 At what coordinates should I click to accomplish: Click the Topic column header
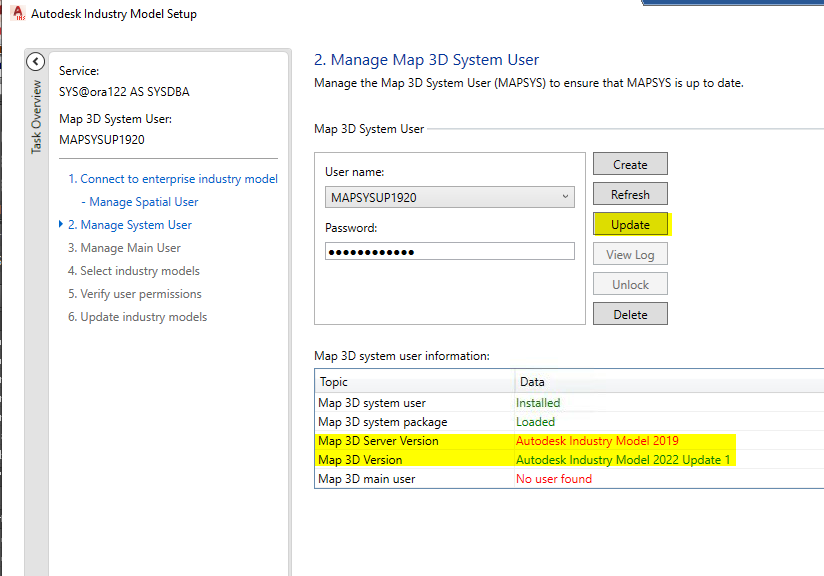(x=415, y=382)
